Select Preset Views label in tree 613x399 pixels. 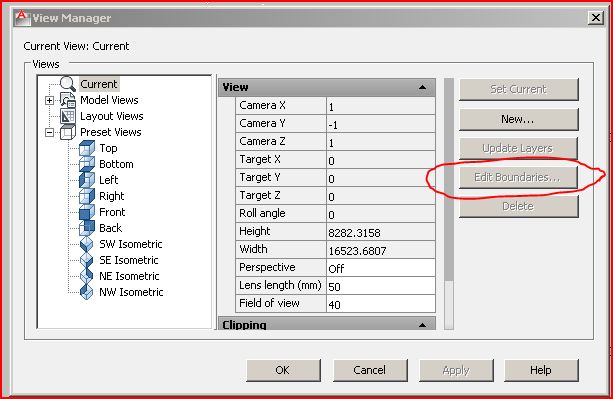pos(111,132)
